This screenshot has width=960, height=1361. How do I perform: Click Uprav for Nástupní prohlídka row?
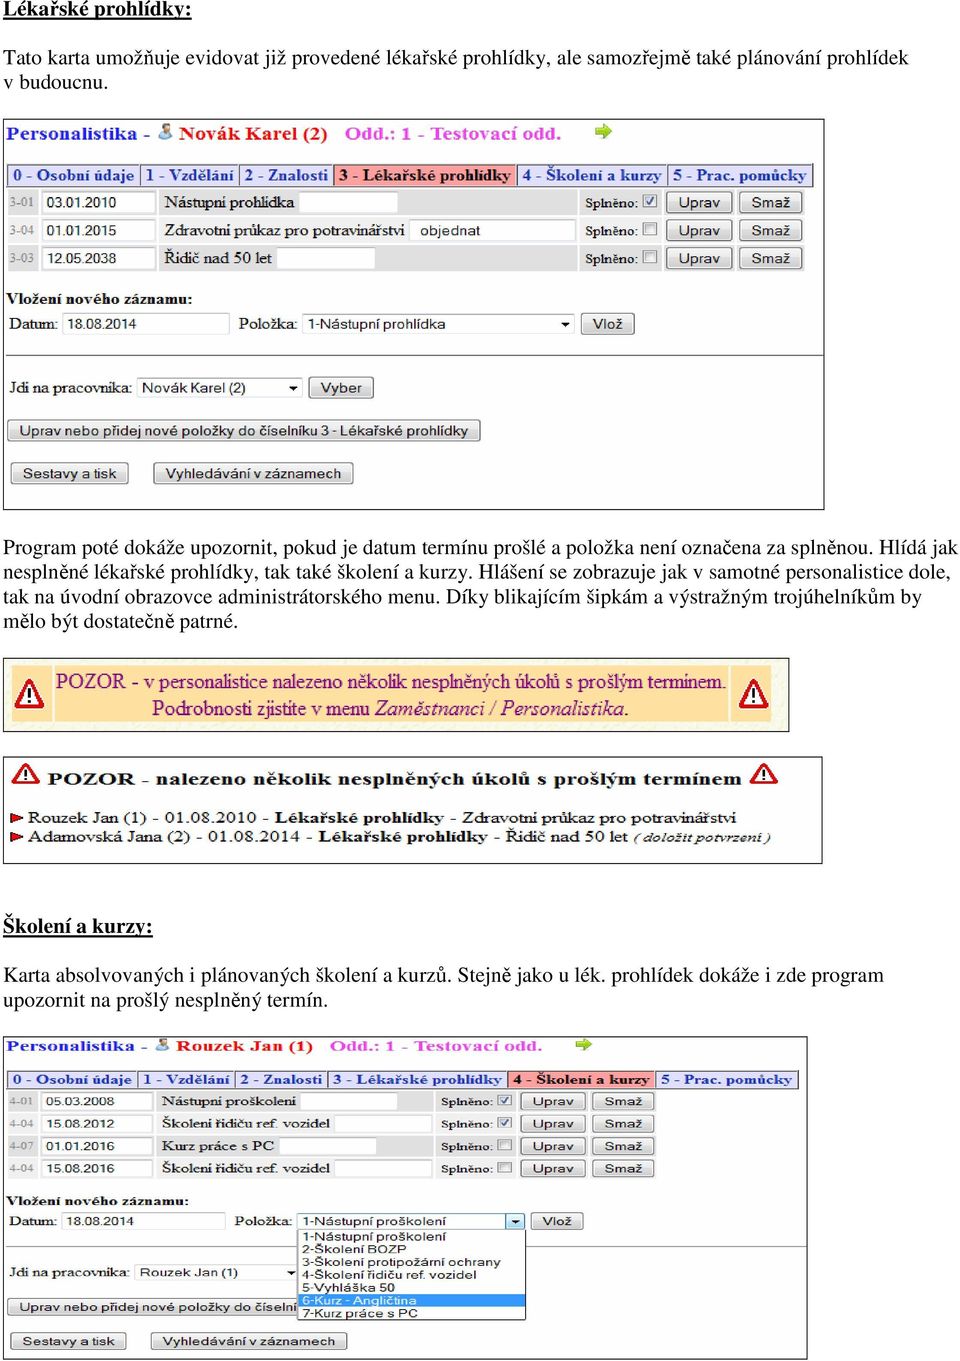(699, 202)
